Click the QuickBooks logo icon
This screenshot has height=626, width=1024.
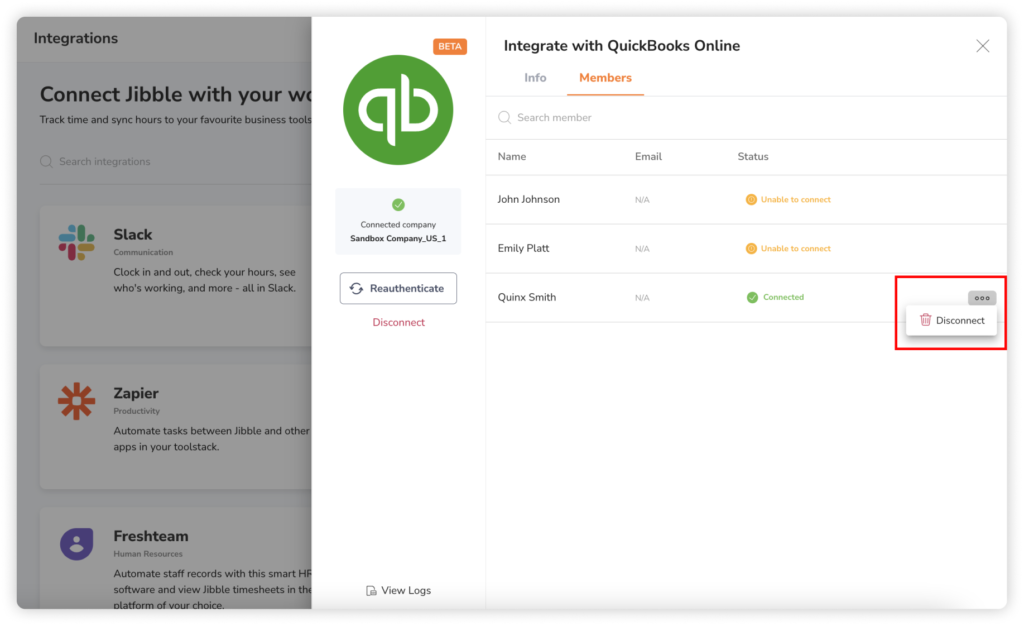pos(398,110)
